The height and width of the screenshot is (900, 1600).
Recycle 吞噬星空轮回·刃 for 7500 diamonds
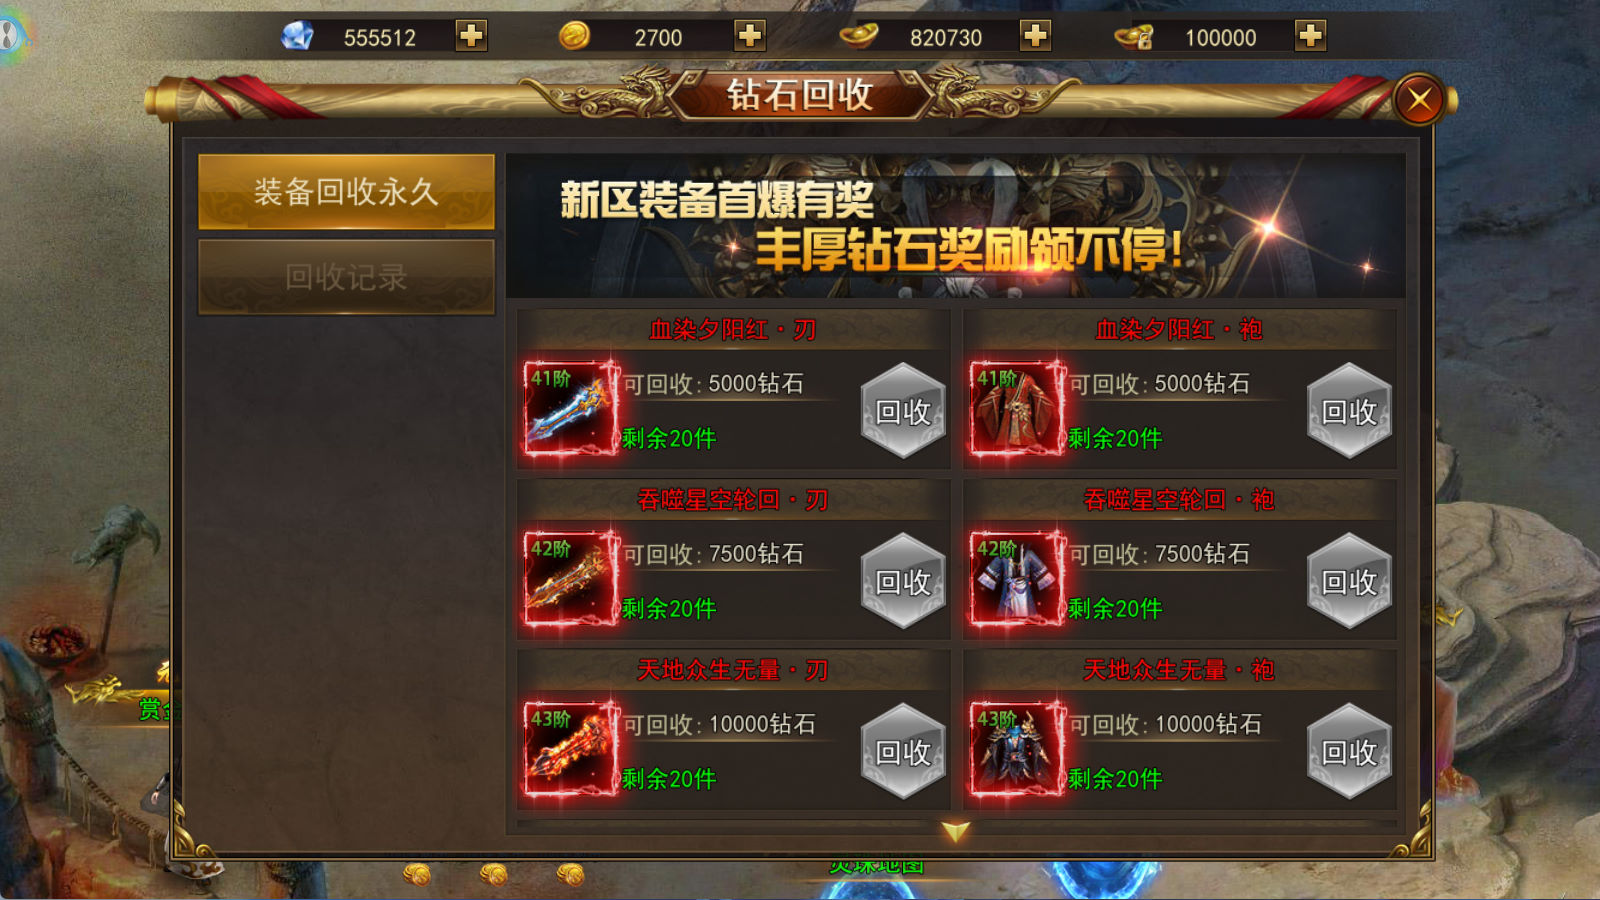coord(904,581)
